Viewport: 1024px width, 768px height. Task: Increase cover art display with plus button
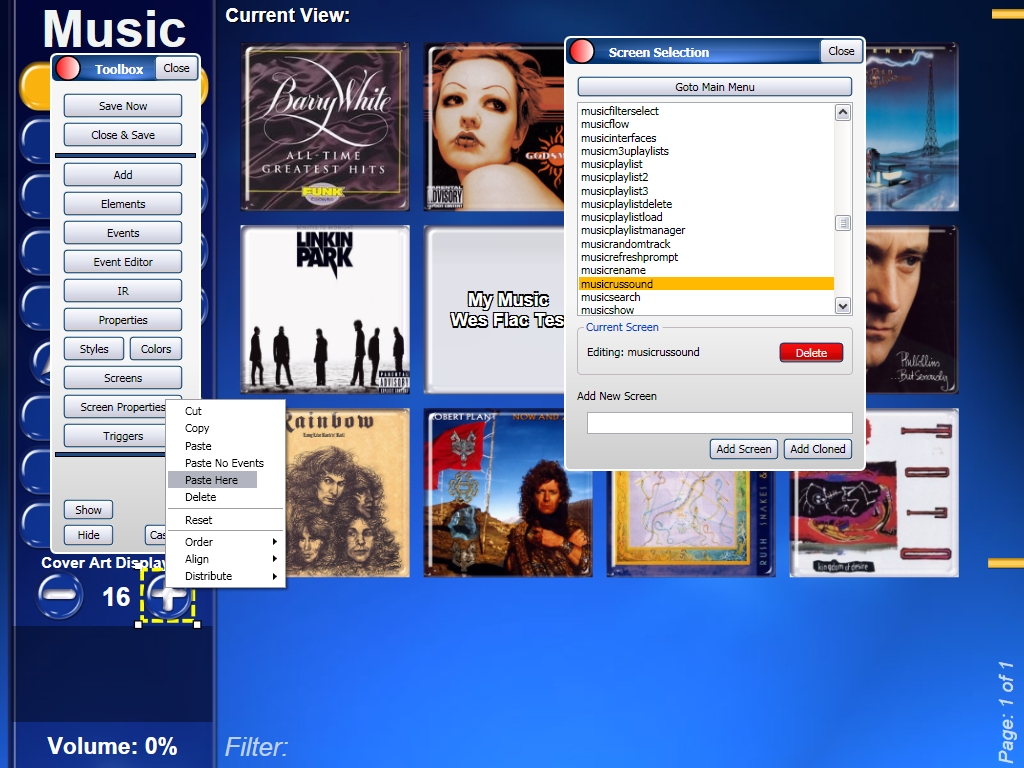(168, 596)
